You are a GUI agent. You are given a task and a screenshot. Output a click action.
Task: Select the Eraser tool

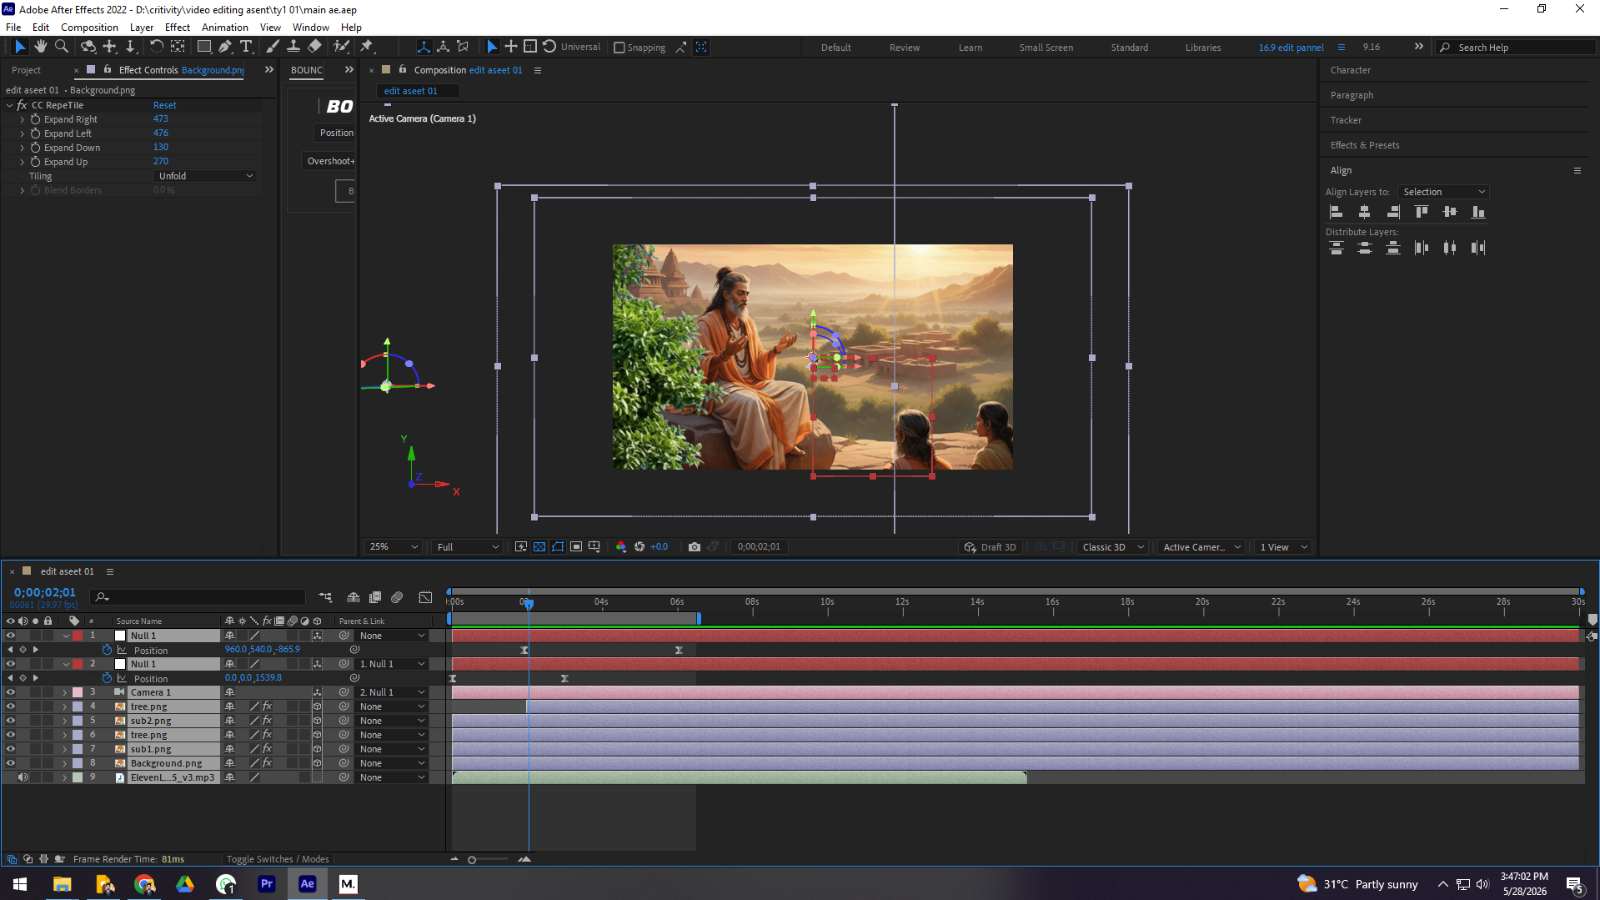pyautogui.click(x=315, y=46)
